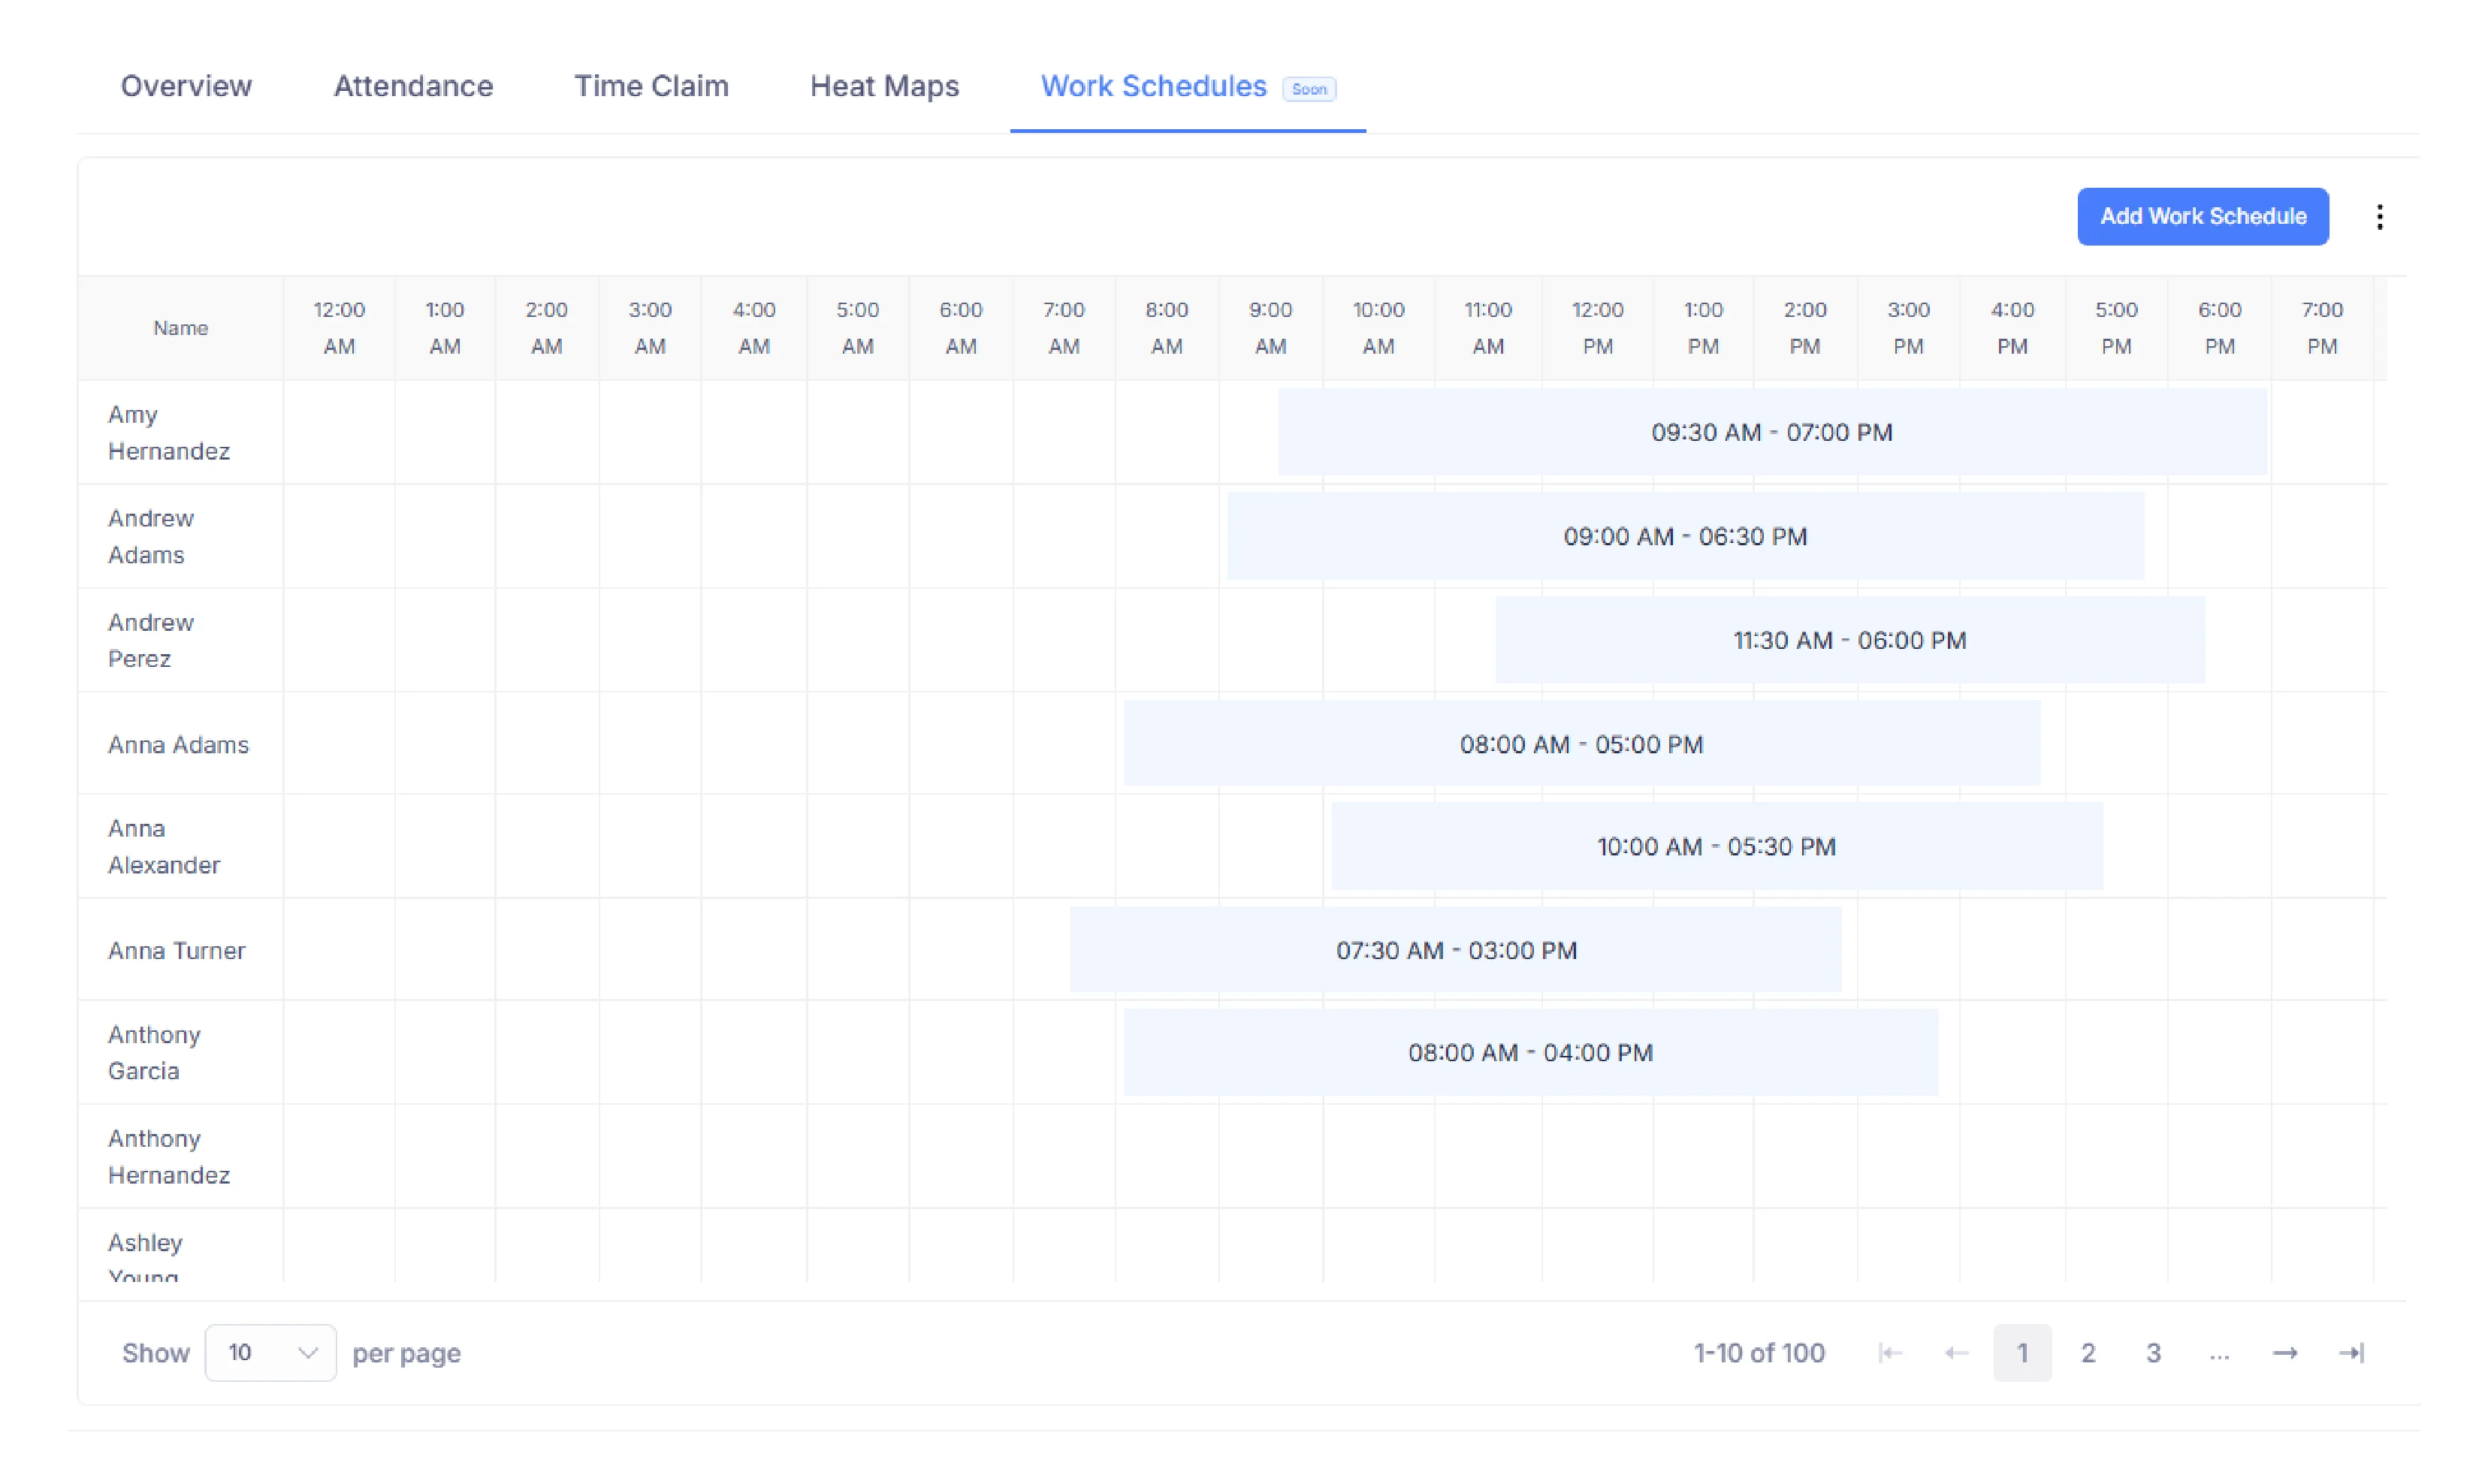
Task: Click the Soon badge beside Work Schedules
Action: (1309, 88)
